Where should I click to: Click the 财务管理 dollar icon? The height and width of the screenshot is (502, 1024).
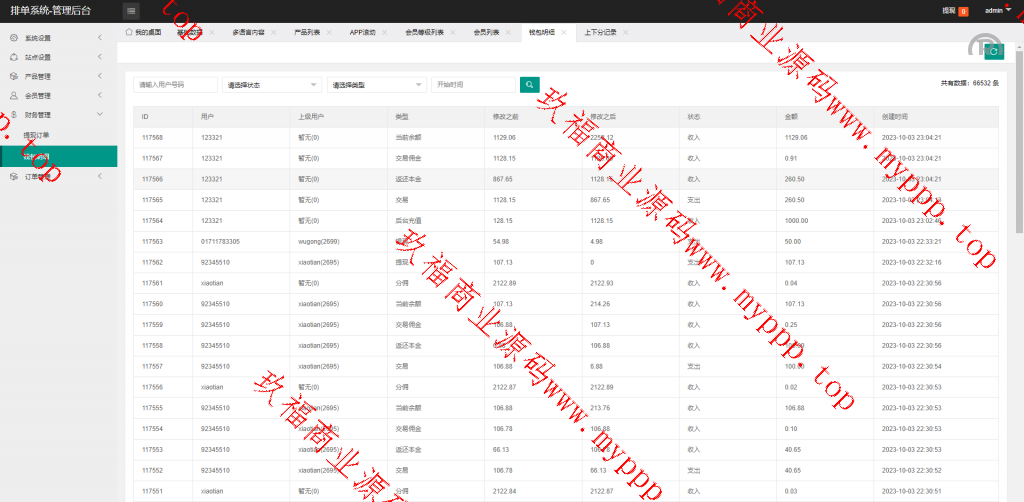[x=14, y=115]
